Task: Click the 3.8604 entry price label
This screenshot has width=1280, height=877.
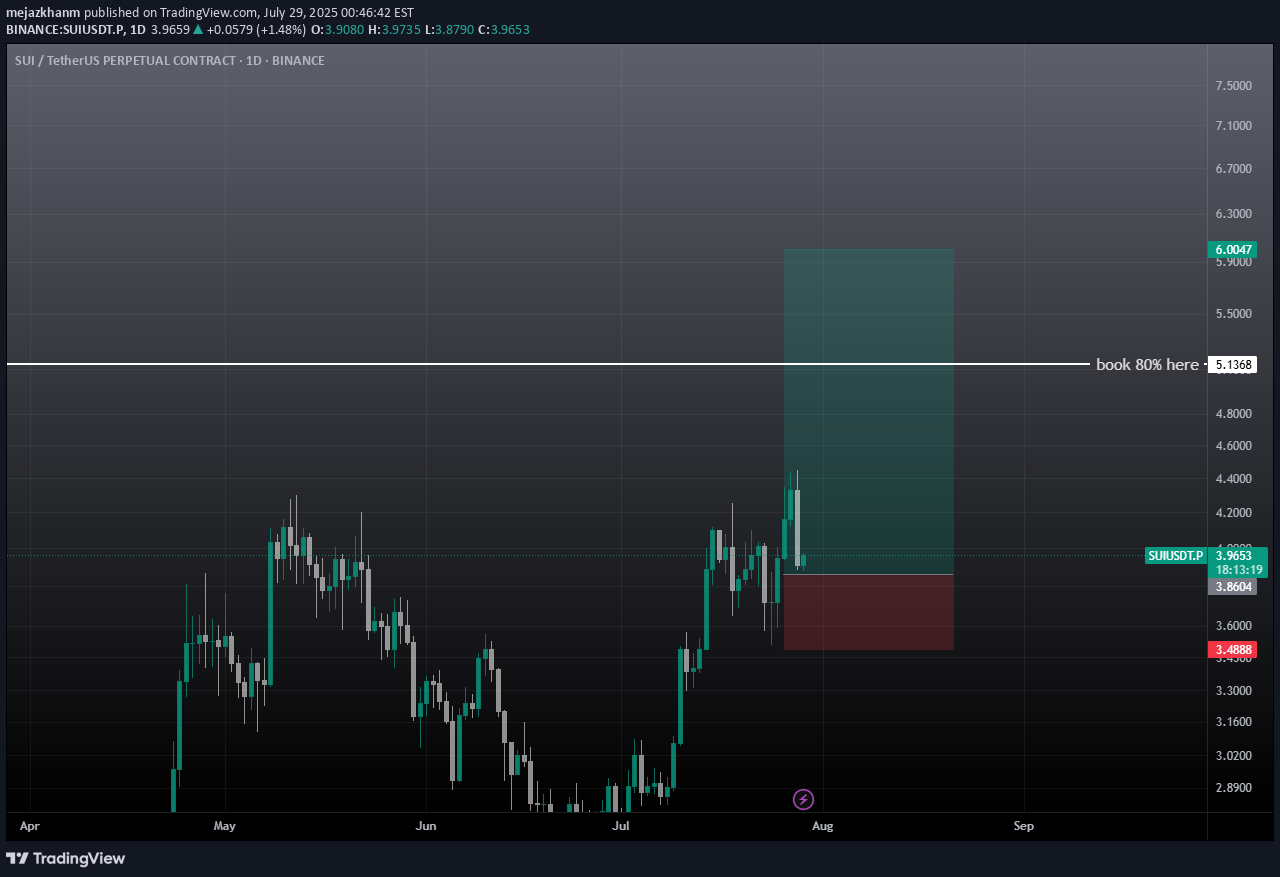Action: click(1231, 587)
